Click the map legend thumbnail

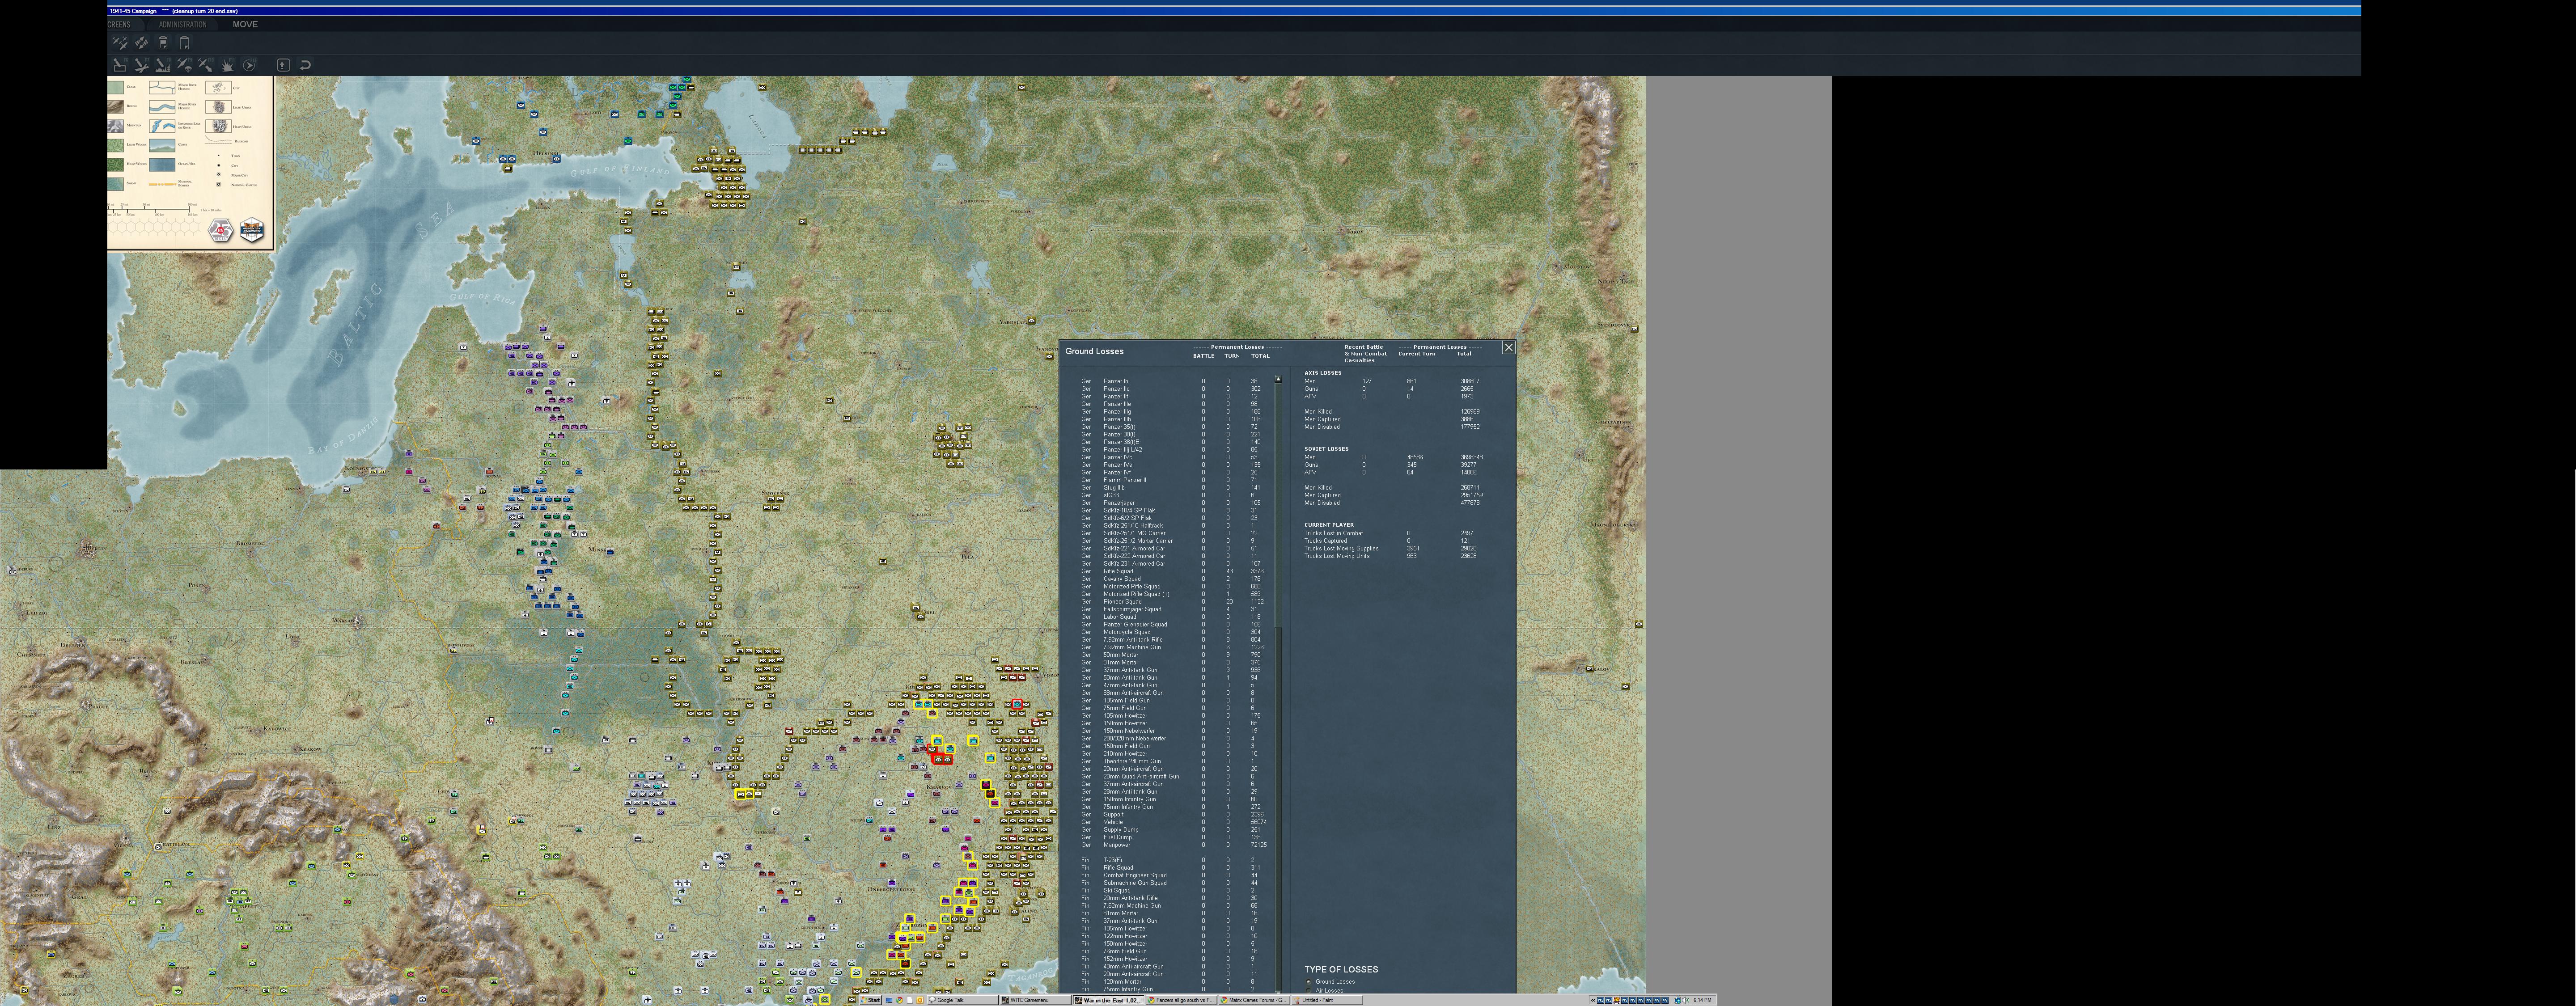tap(190, 163)
